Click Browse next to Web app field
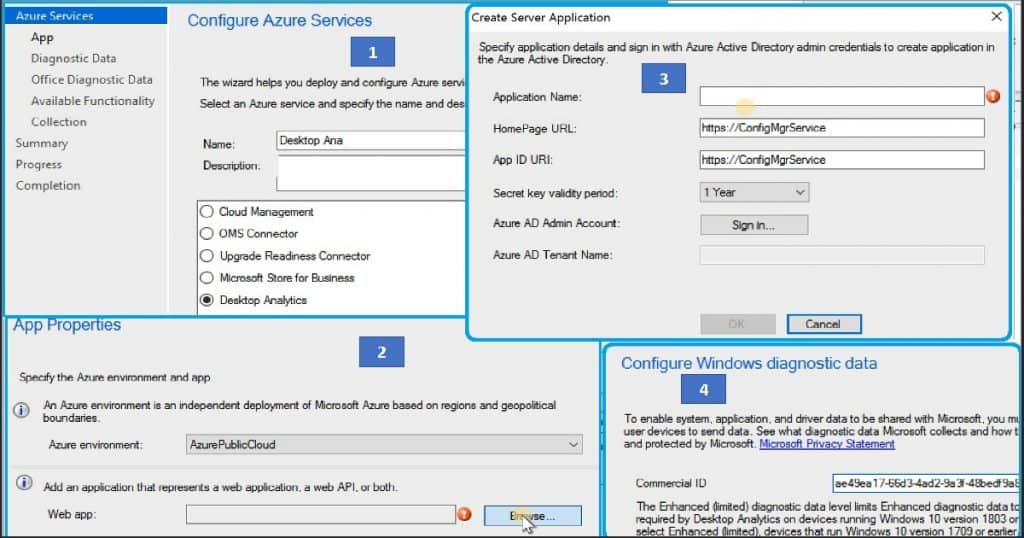Viewport: 1024px width, 538px height. coord(532,516)
